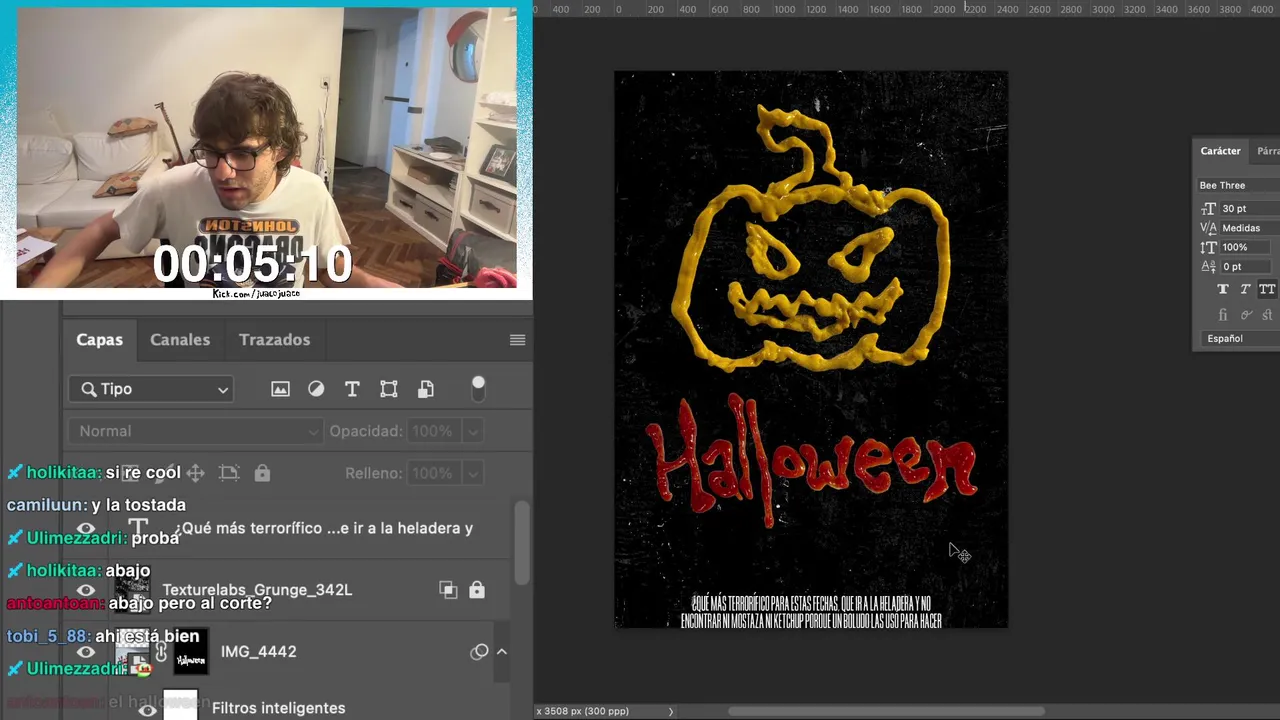
Task: Filter layers by smart objects icon
Action: click(426, 389)
